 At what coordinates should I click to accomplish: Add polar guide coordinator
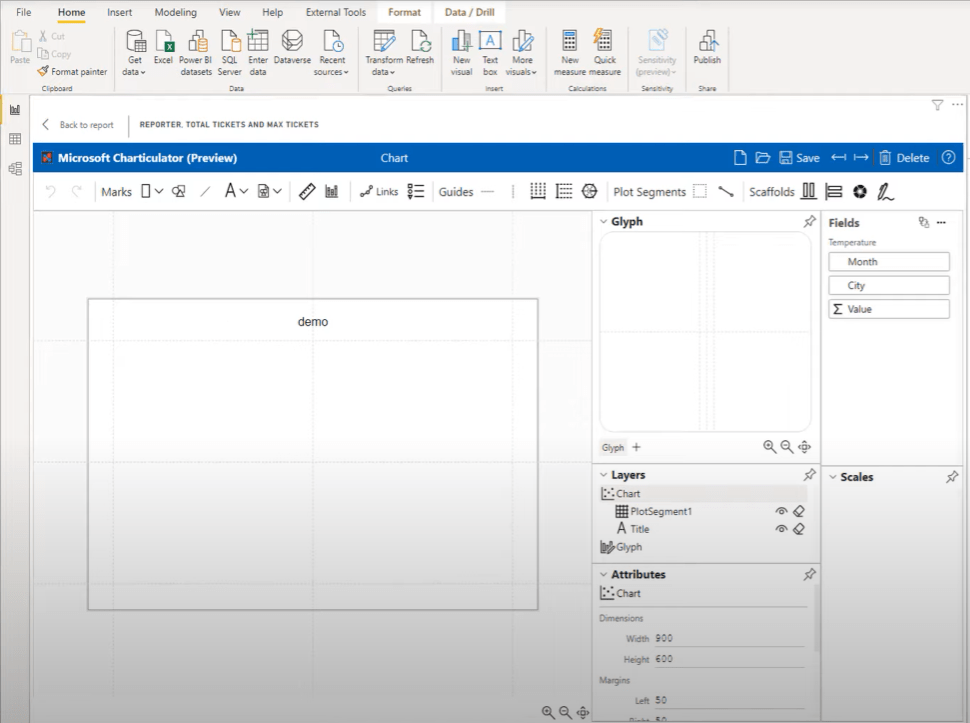(590, 192)
